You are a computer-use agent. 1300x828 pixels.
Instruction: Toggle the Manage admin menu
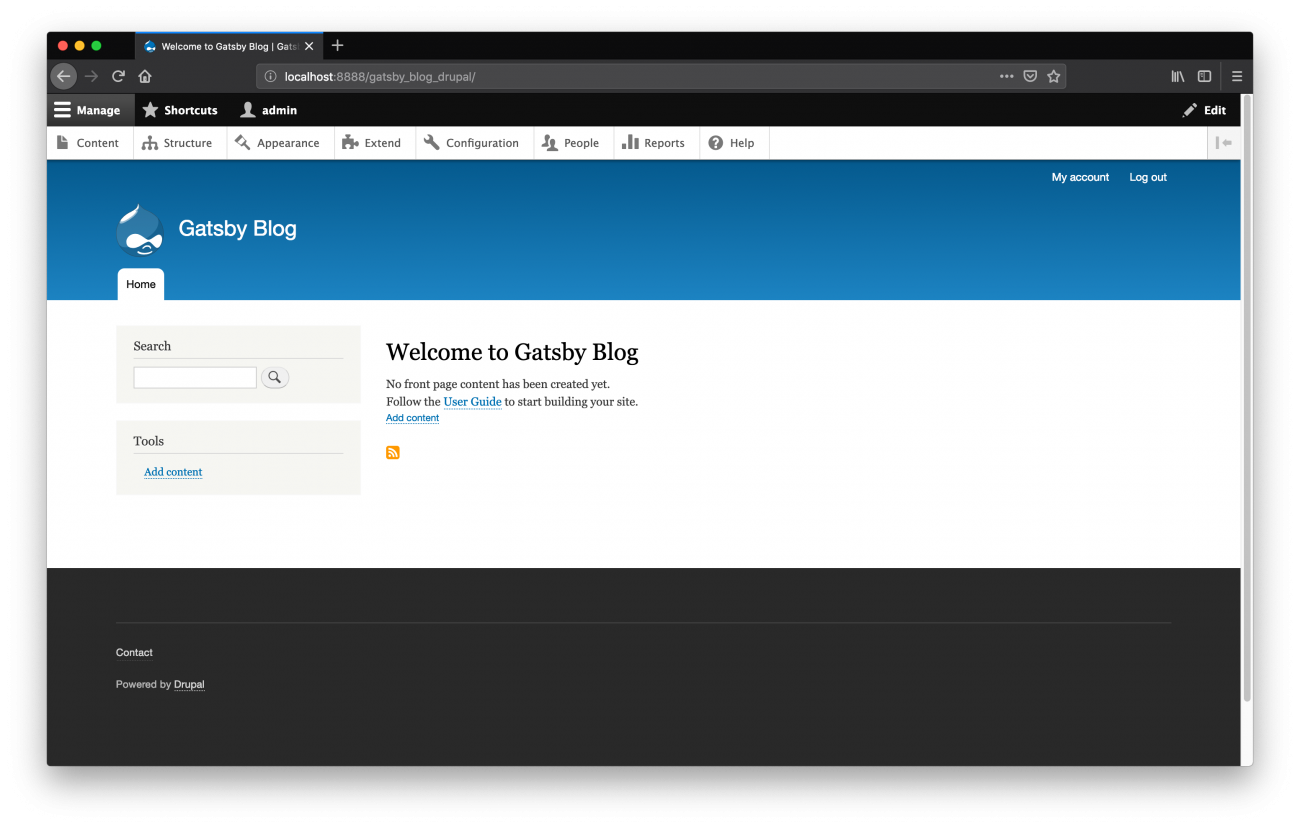(x=90, y=110)
